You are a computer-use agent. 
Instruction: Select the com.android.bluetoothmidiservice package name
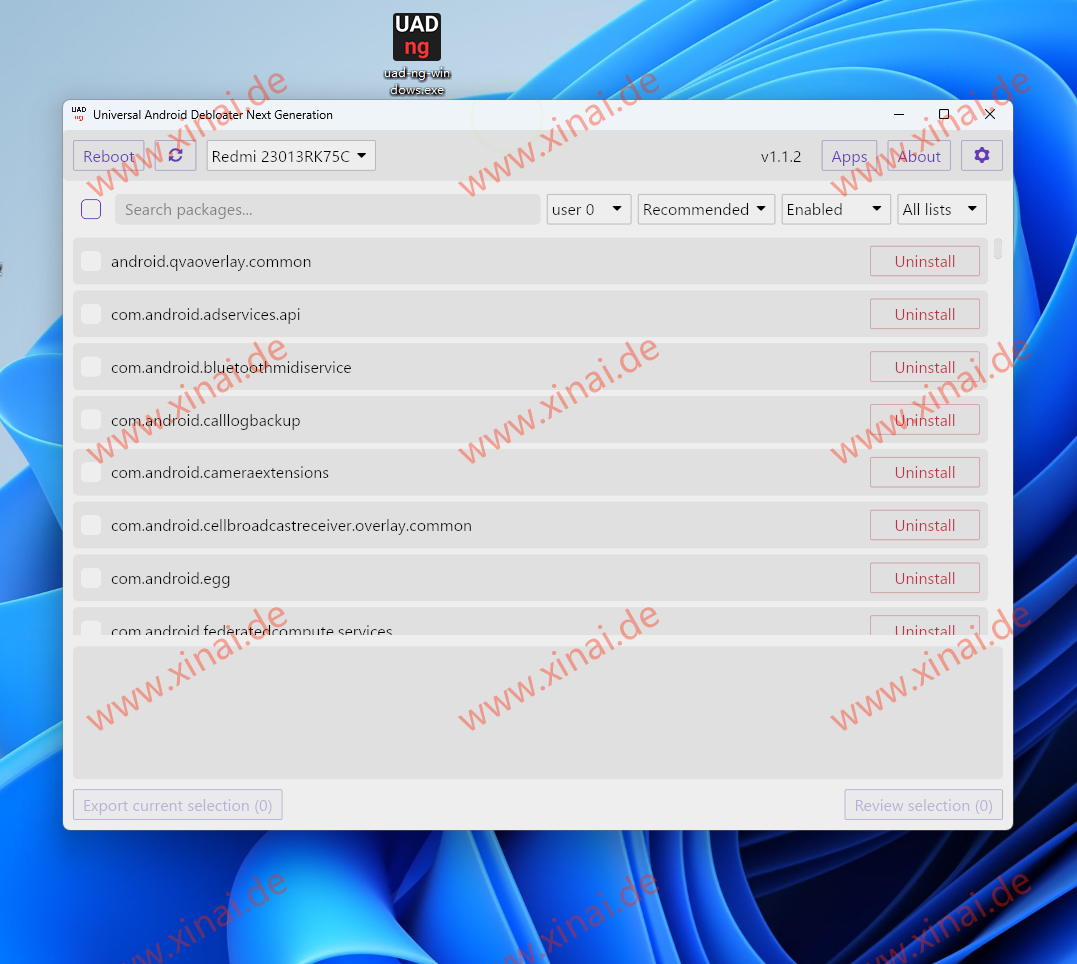(x=231, y=368)
